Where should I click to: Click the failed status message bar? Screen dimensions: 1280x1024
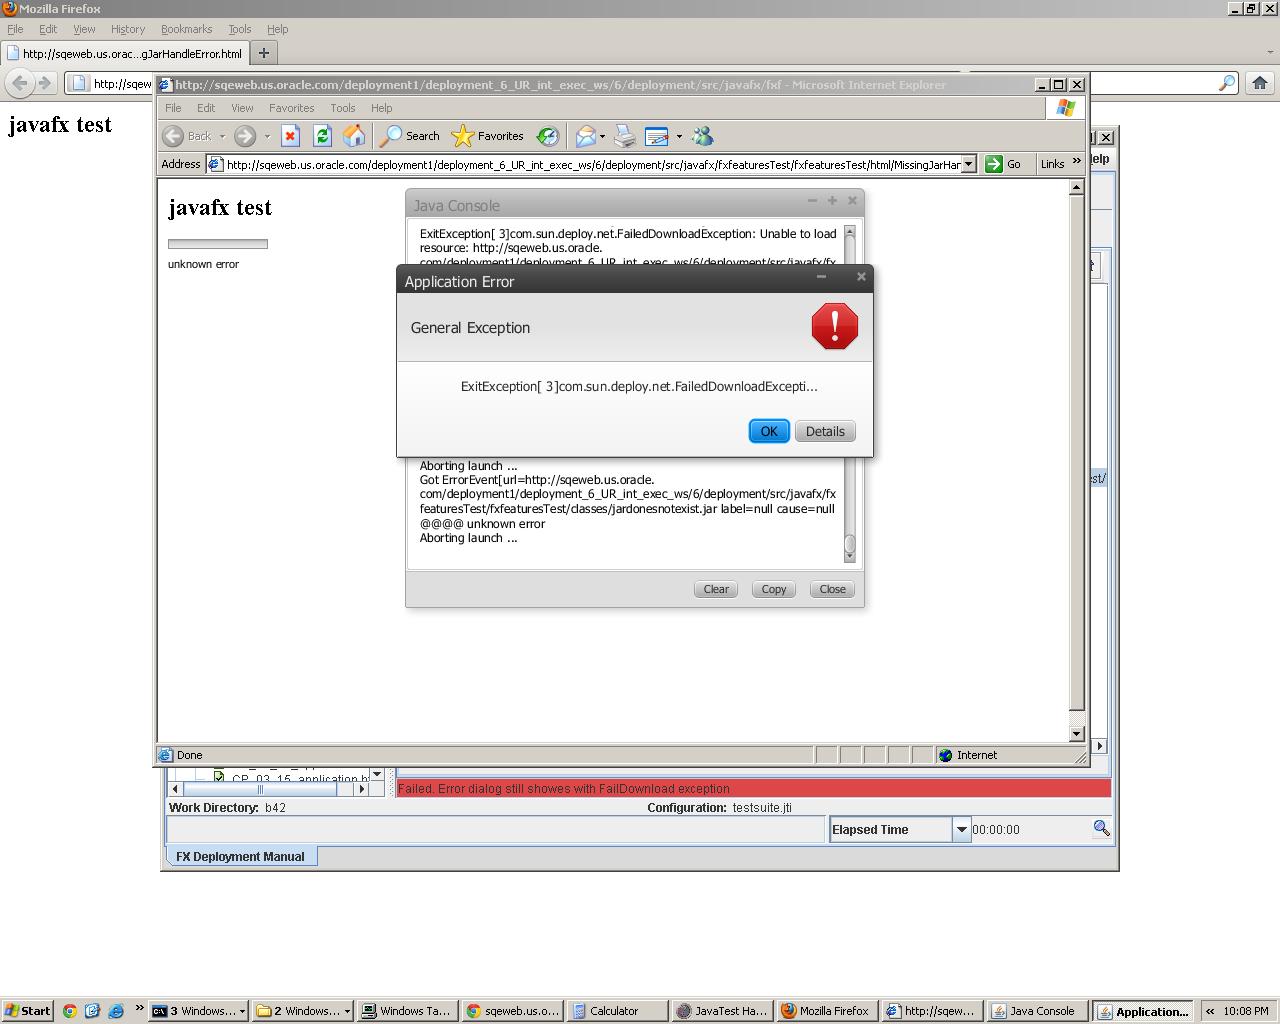[753, 788]
